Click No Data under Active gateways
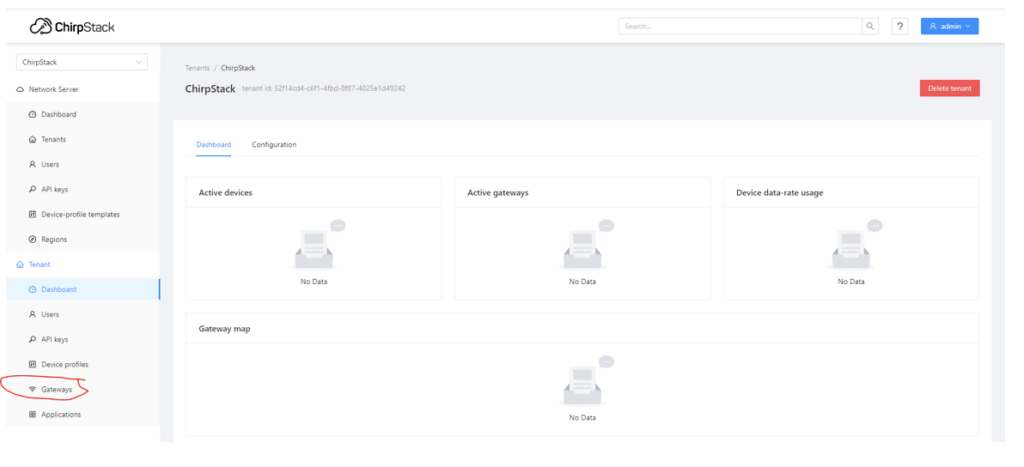 pyautogui.click(x=583, y=282)
